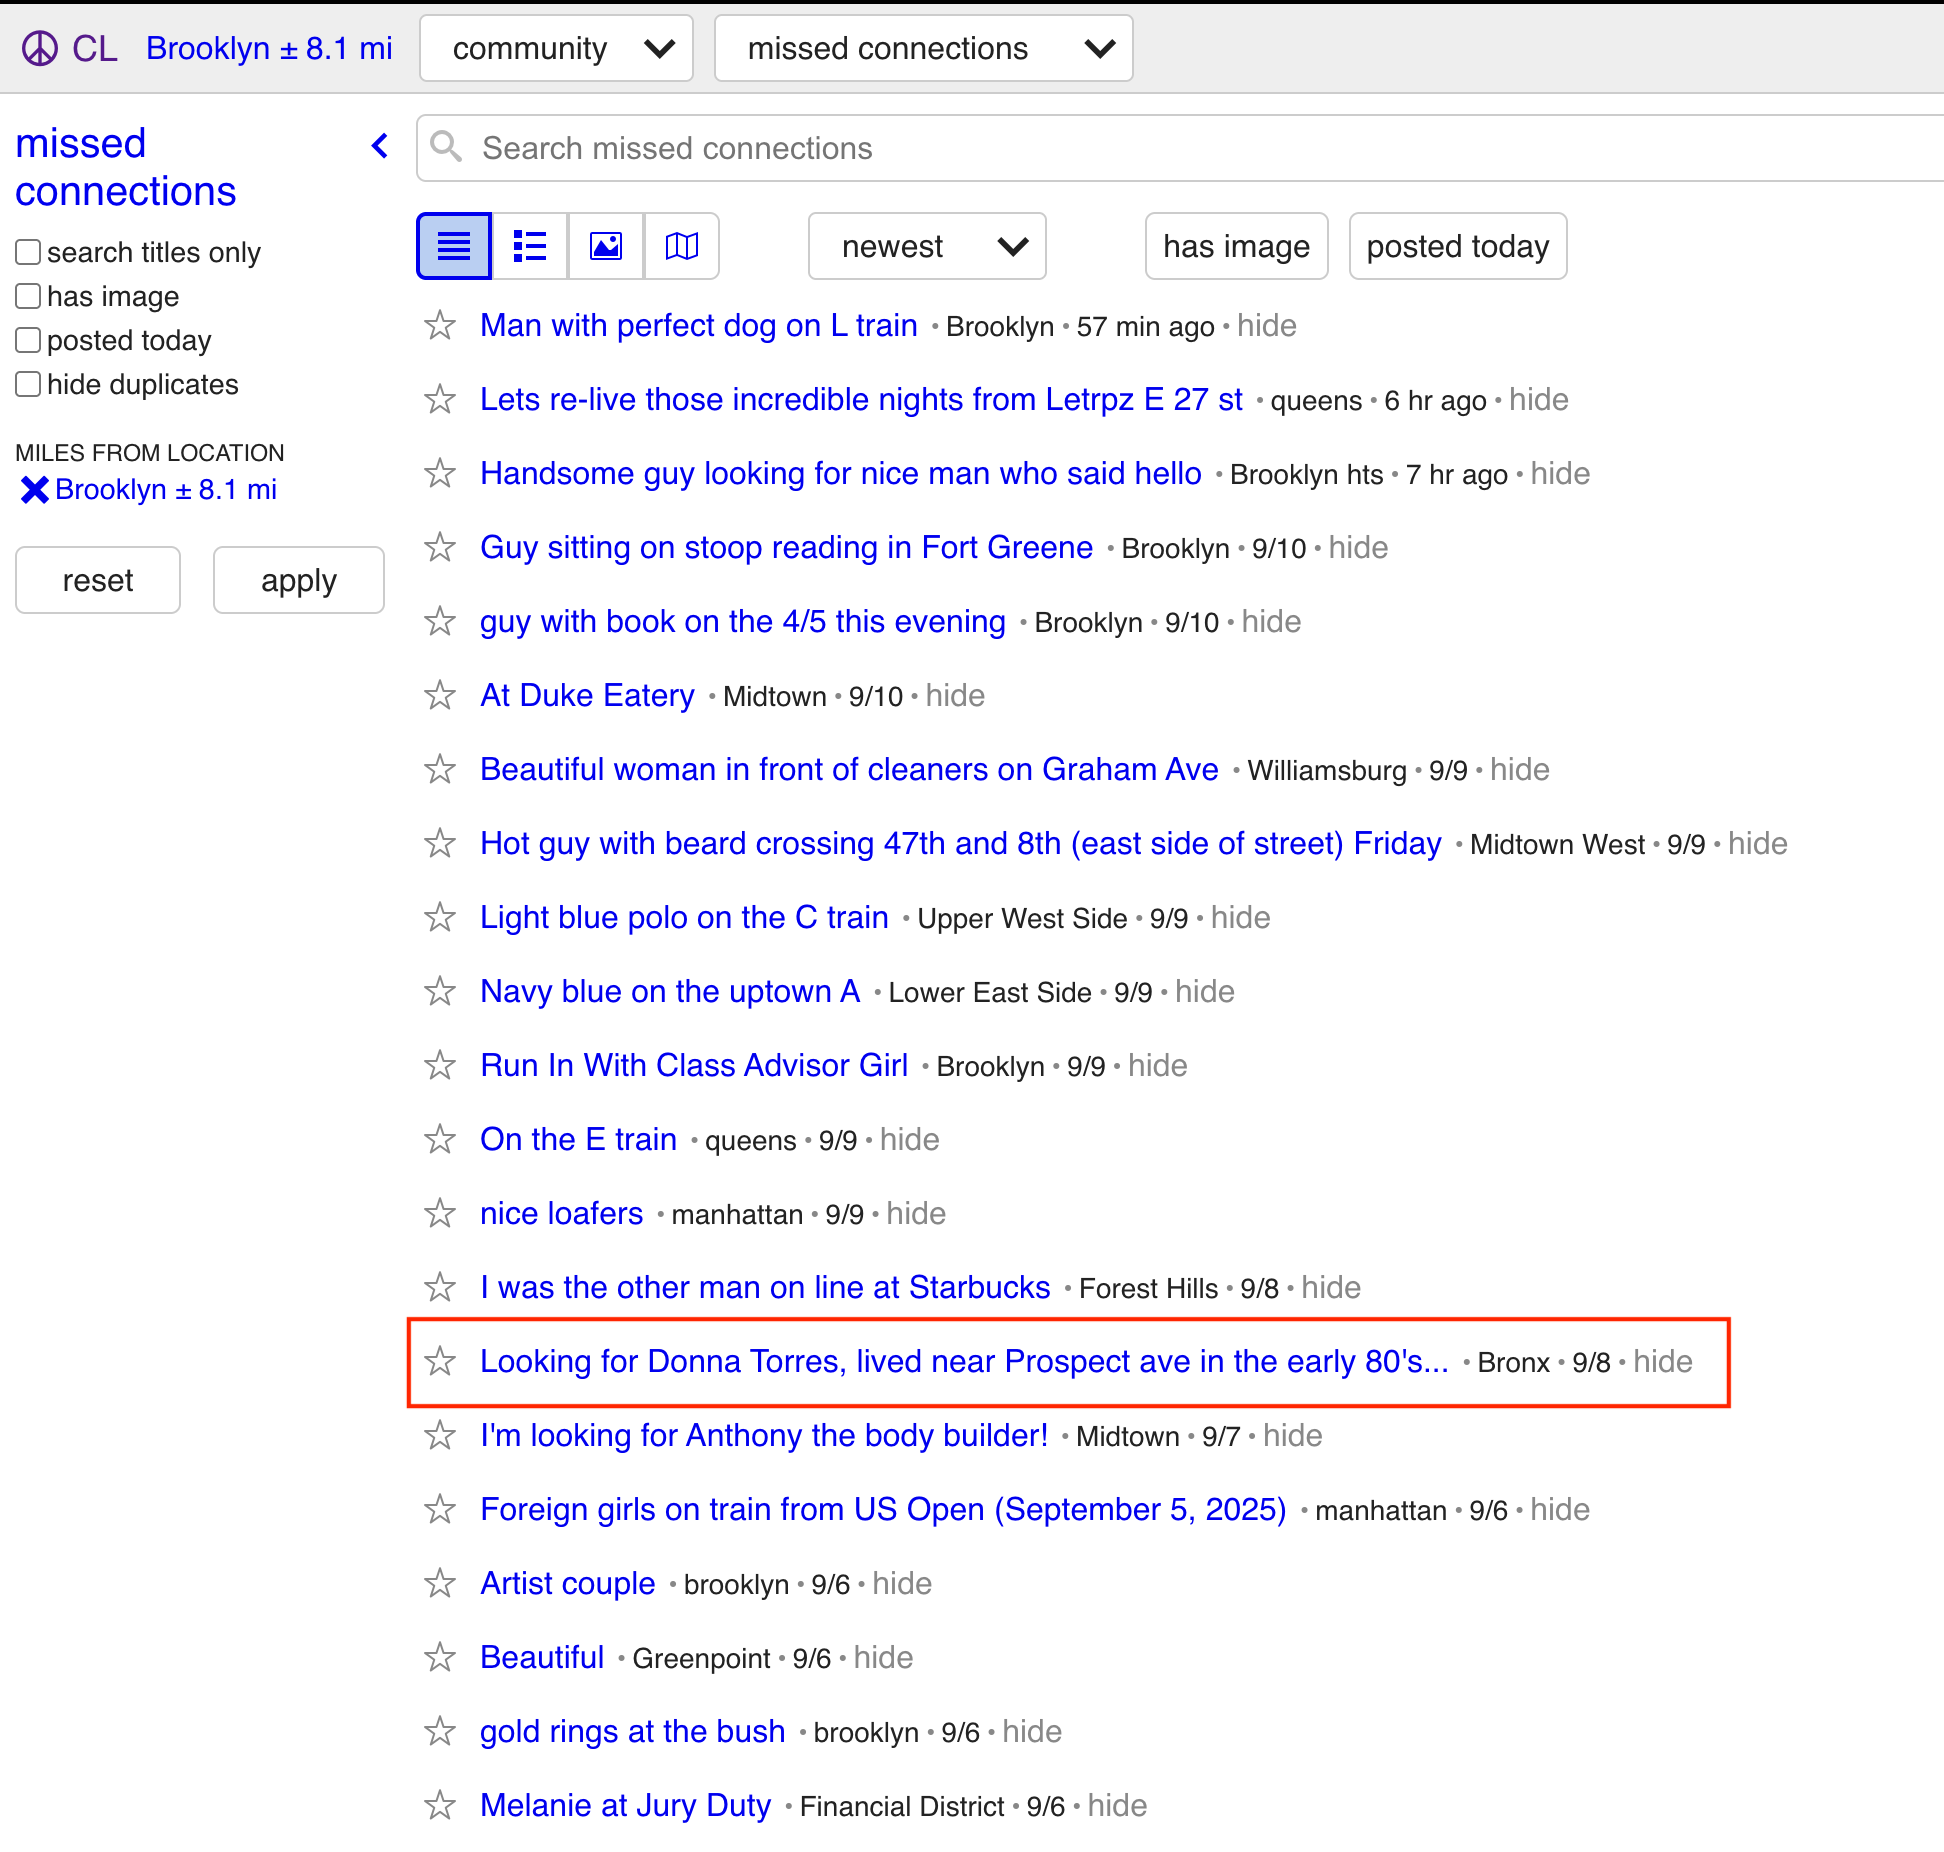Collapse sidebar with left chevron arrow

[x=380, y=146]
